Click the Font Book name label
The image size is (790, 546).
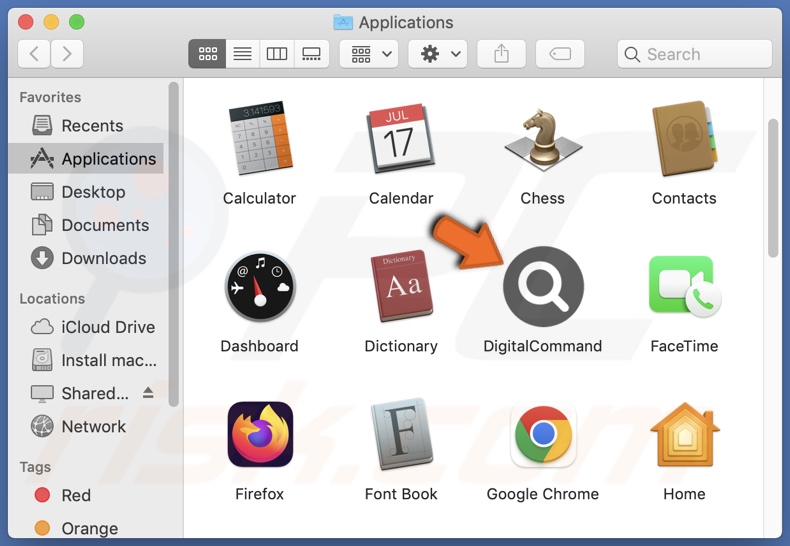pos(401,494)
